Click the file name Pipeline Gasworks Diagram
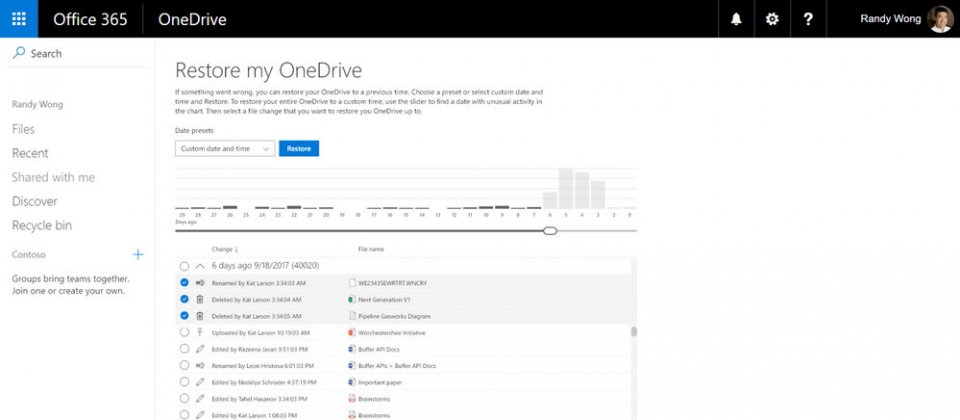 tap(394, 317)
